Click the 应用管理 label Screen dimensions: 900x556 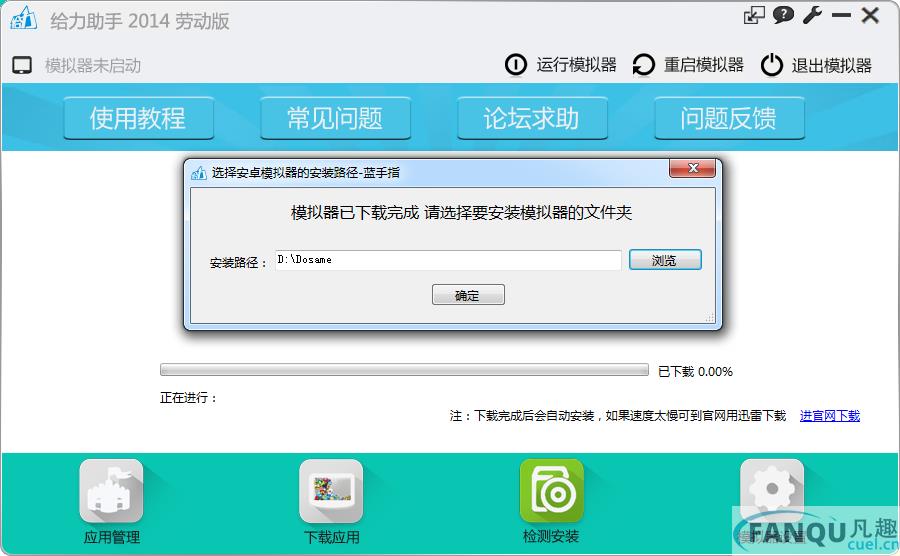(x=111, y=537)
